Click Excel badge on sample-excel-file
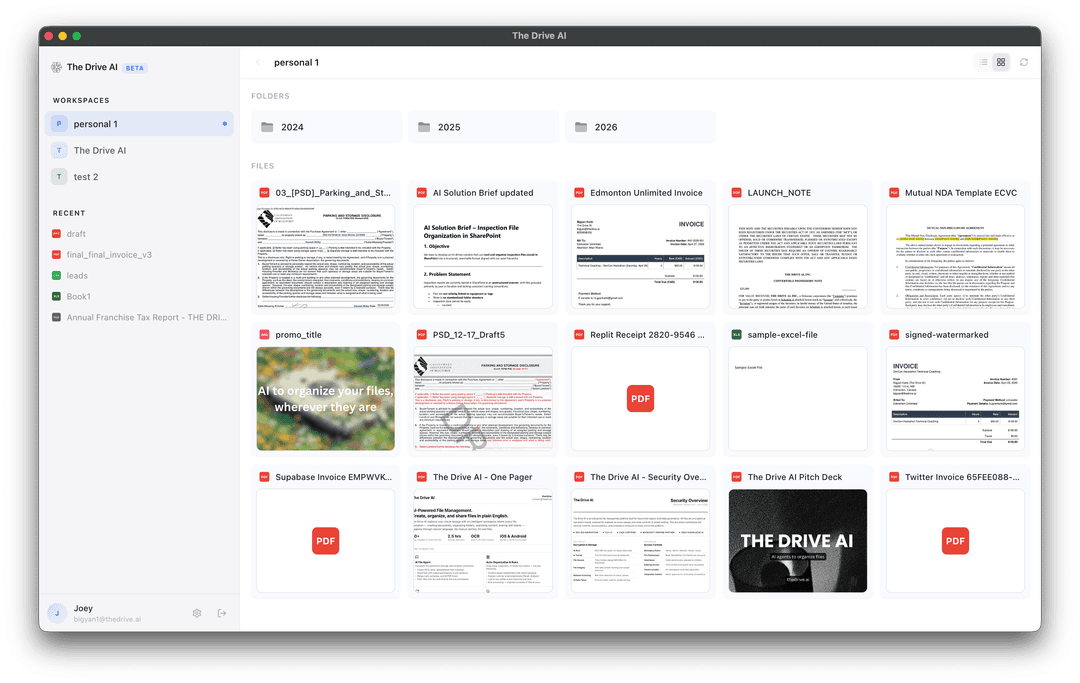The height and width of the screenshot is (683, 1080). pos(736,335)
